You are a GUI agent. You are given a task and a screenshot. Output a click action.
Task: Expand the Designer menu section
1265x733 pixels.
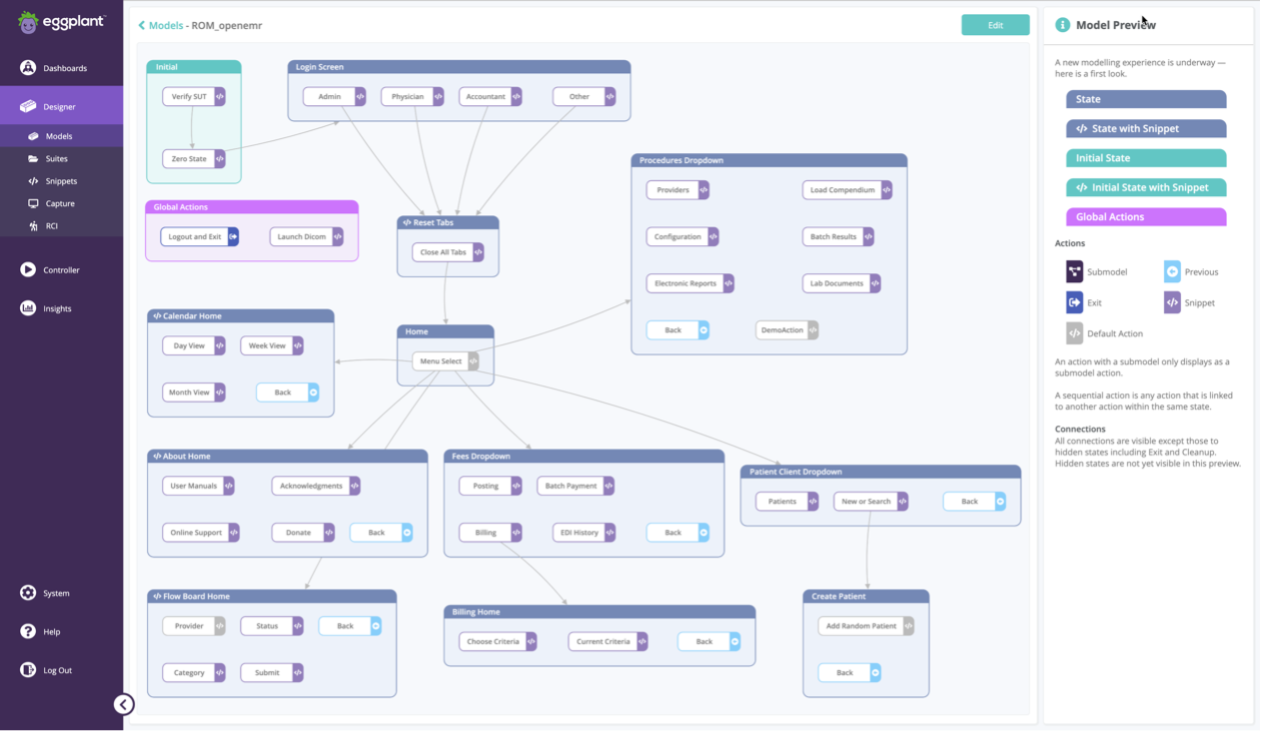tap(60, 106)
